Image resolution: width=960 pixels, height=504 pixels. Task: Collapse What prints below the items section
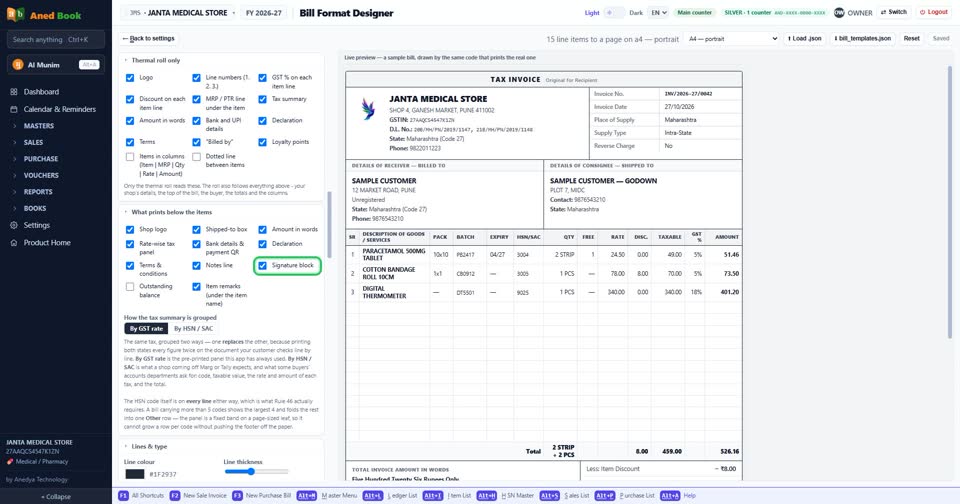(126, 213)
